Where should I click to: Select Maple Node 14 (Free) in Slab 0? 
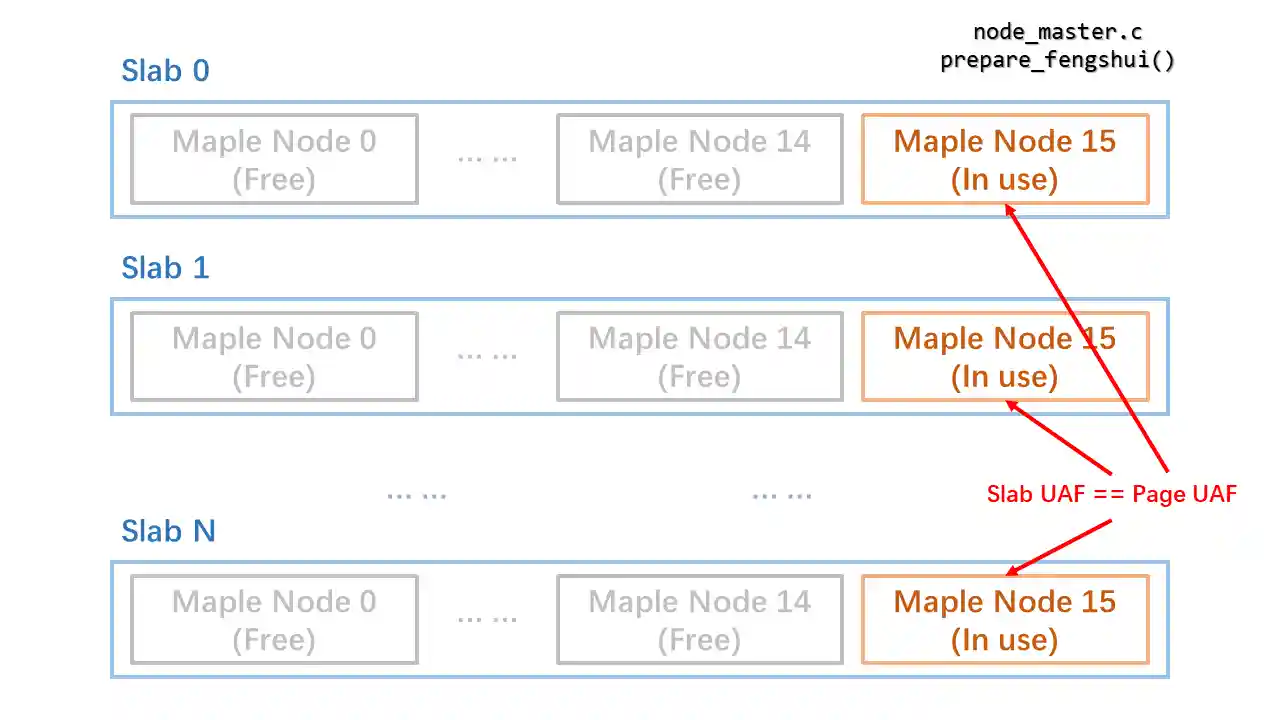[699, 159]
